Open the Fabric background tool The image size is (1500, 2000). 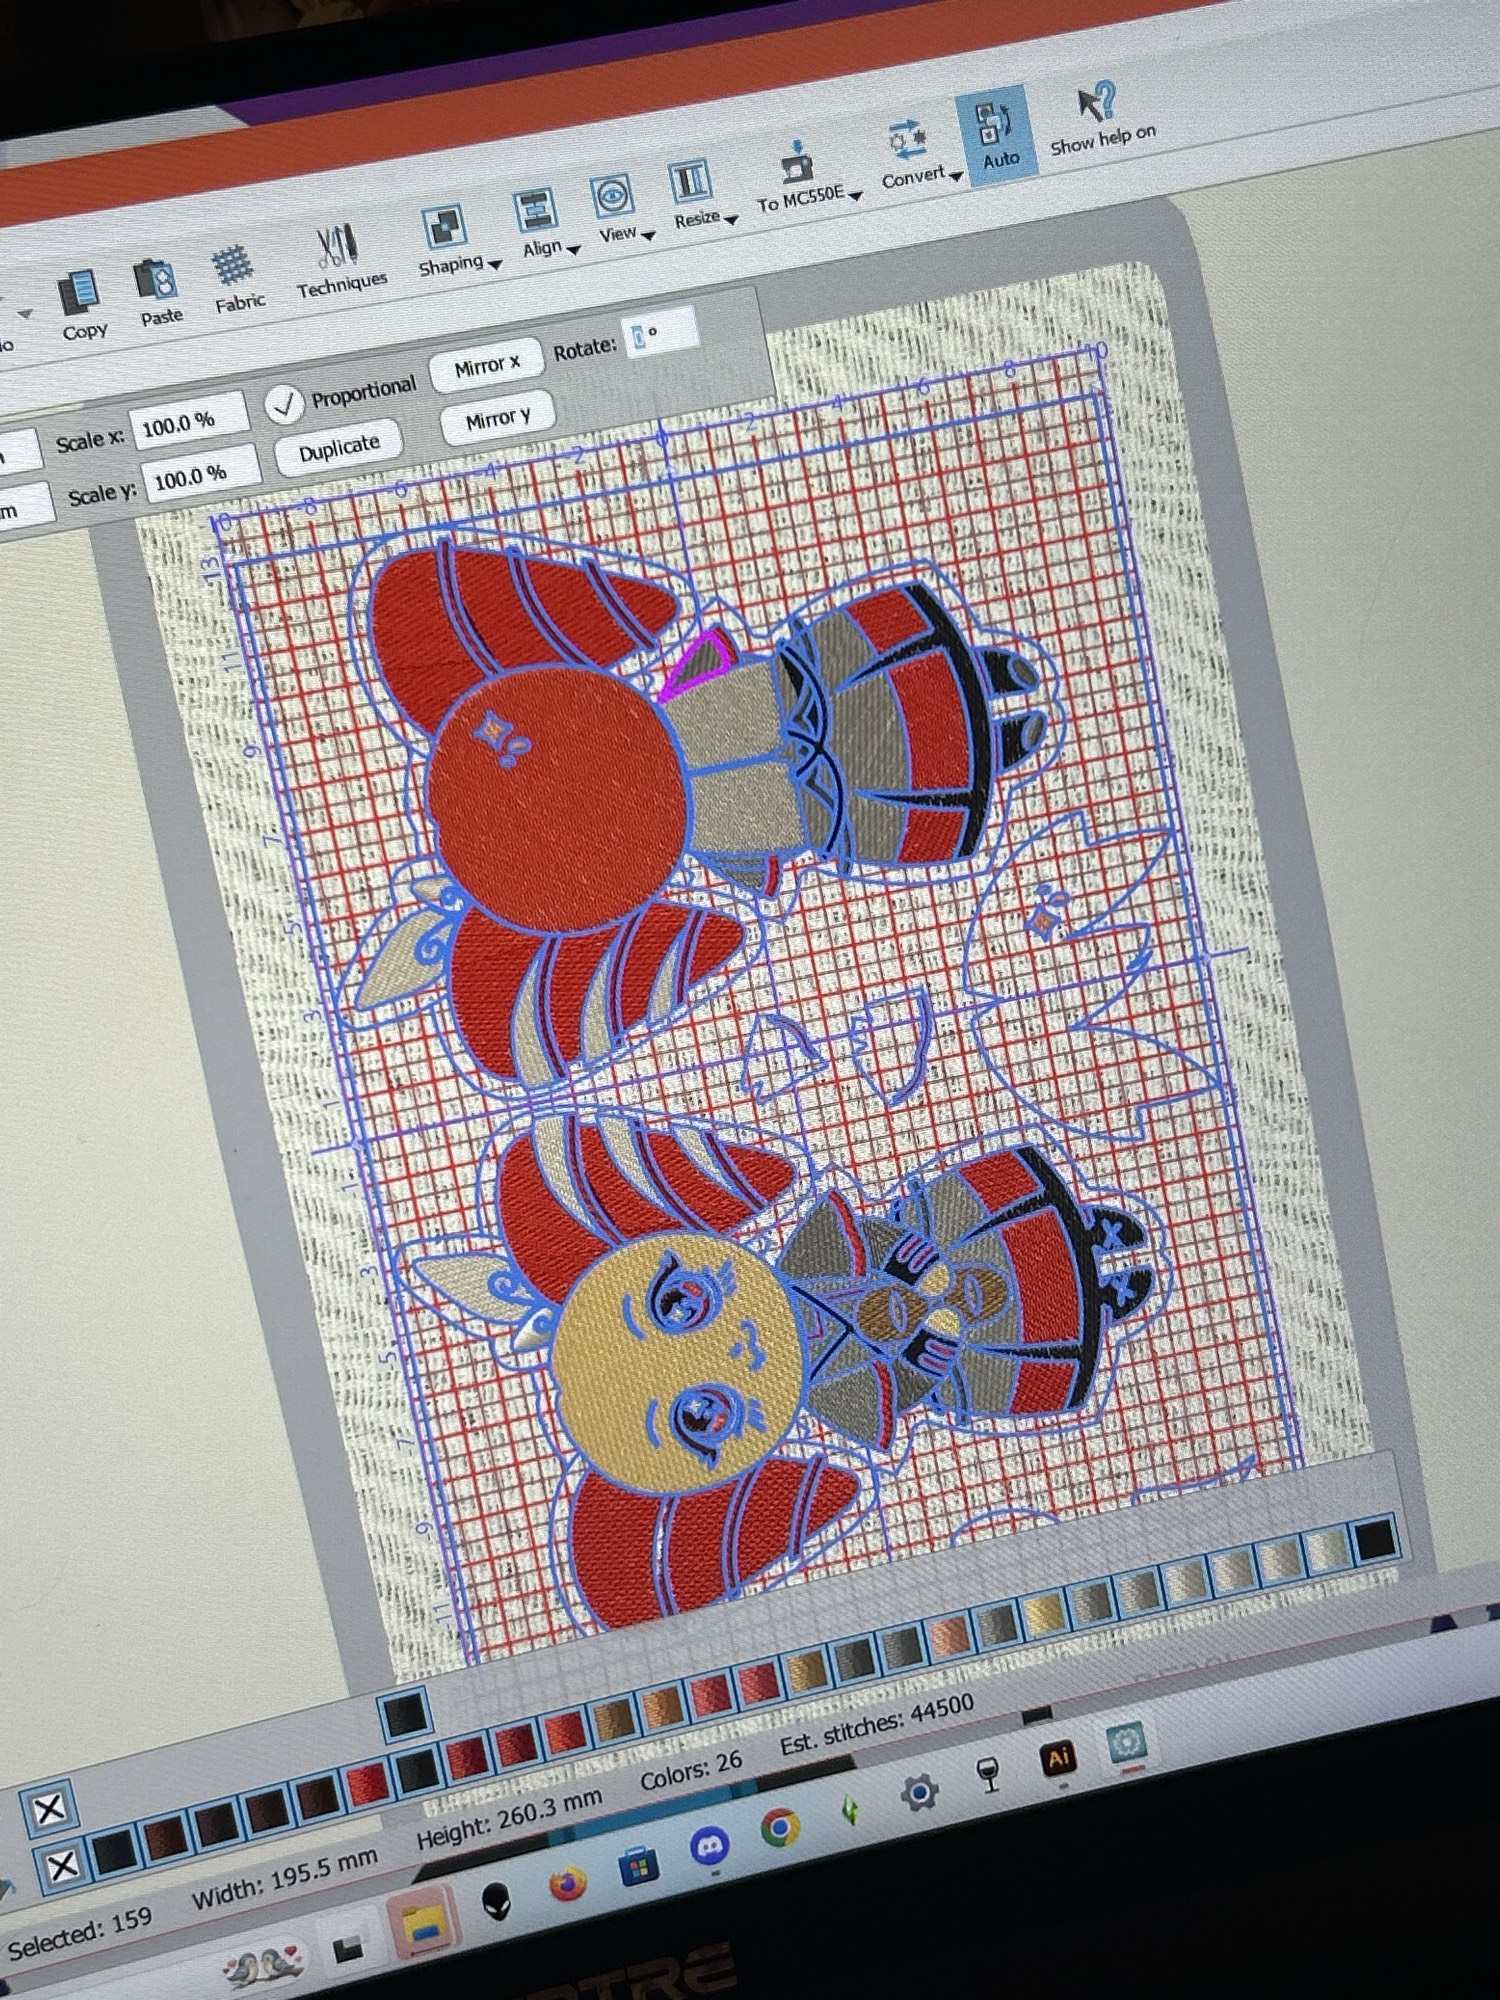pyautogui.click(x=232, y=267)
